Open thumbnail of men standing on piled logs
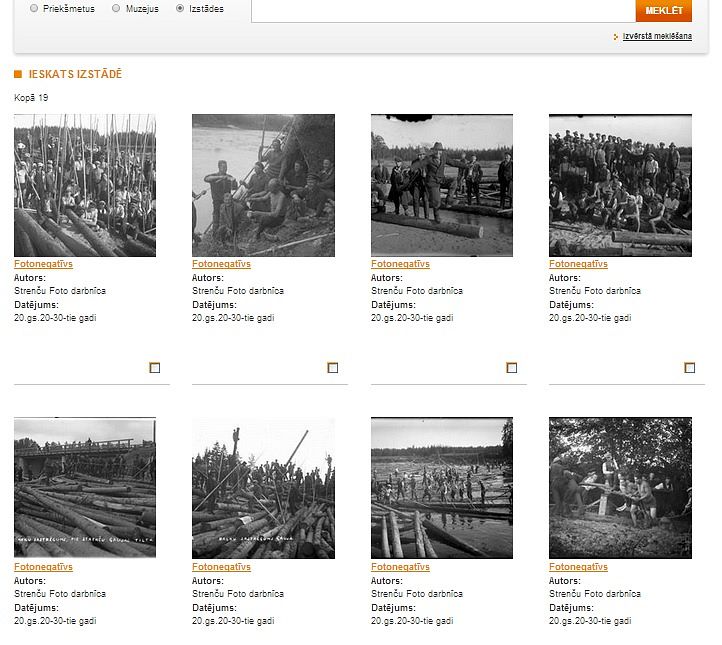This screenshot has width=722, height=645. (263, 488)
